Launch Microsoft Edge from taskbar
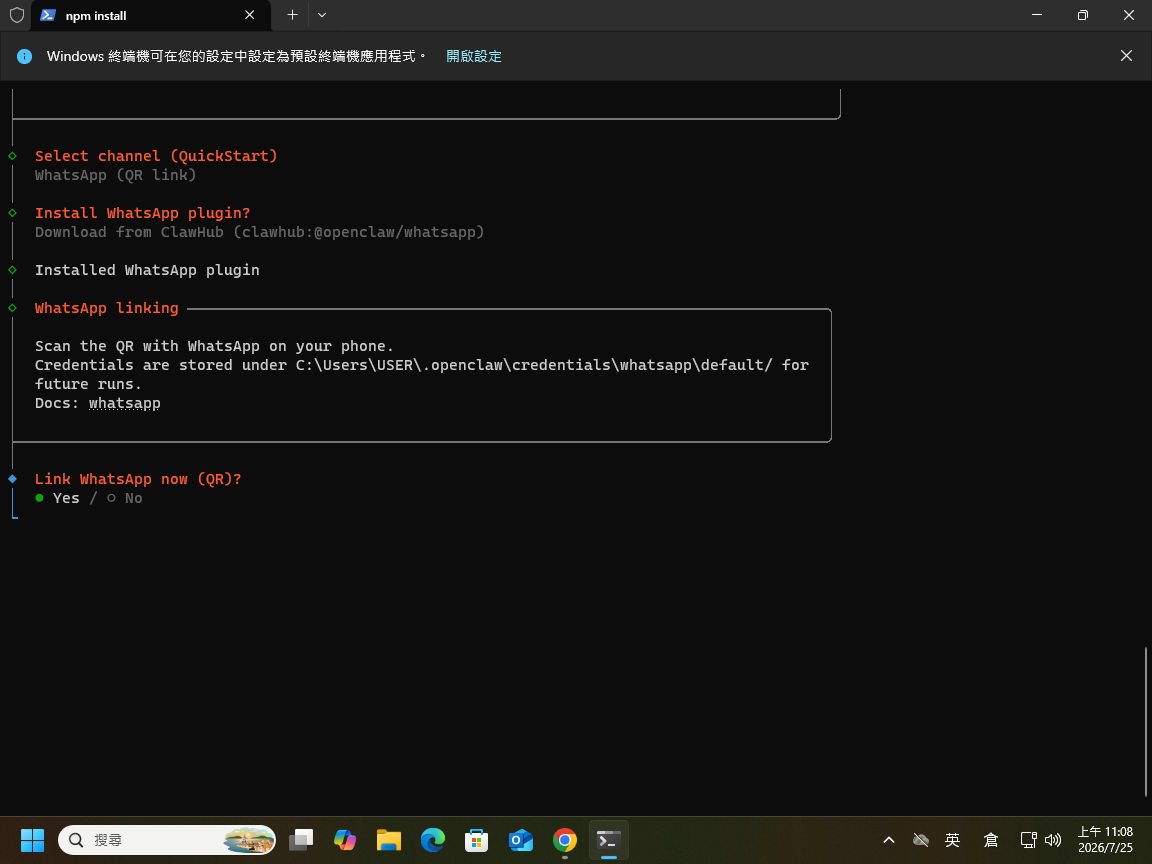Image resolution: width=1152 pixels, height=864 pixels. (x=433, y=840)
